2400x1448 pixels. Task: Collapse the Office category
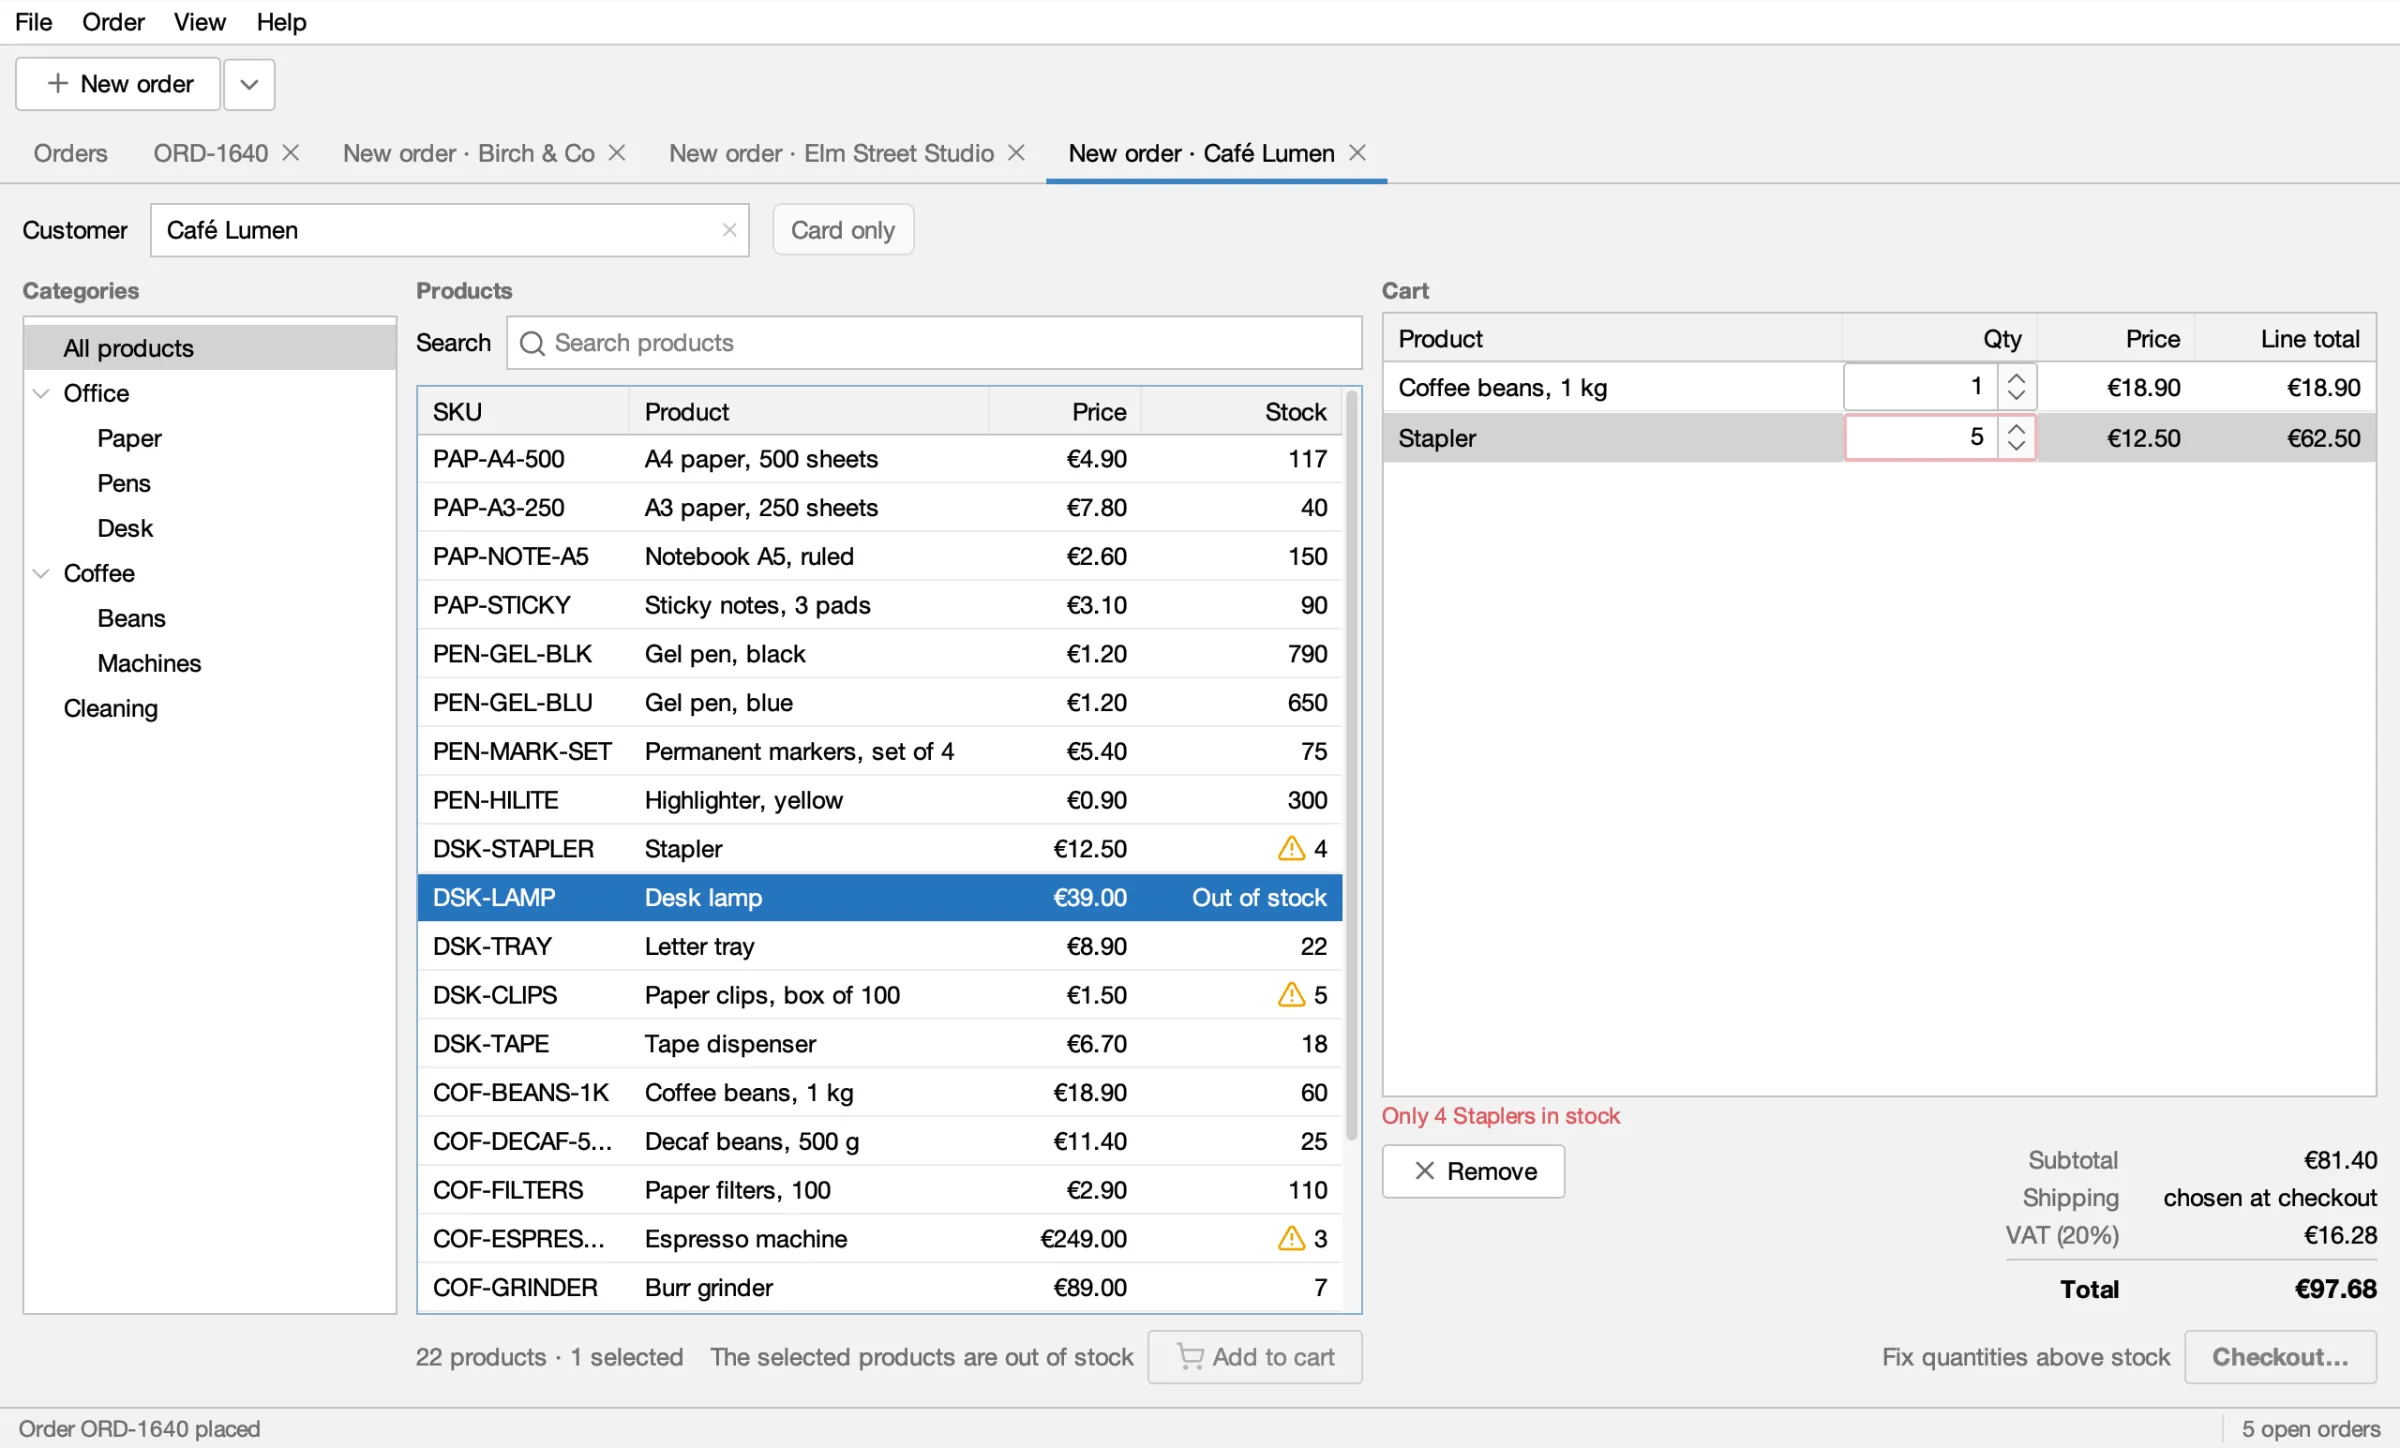[x=41, y=393]
